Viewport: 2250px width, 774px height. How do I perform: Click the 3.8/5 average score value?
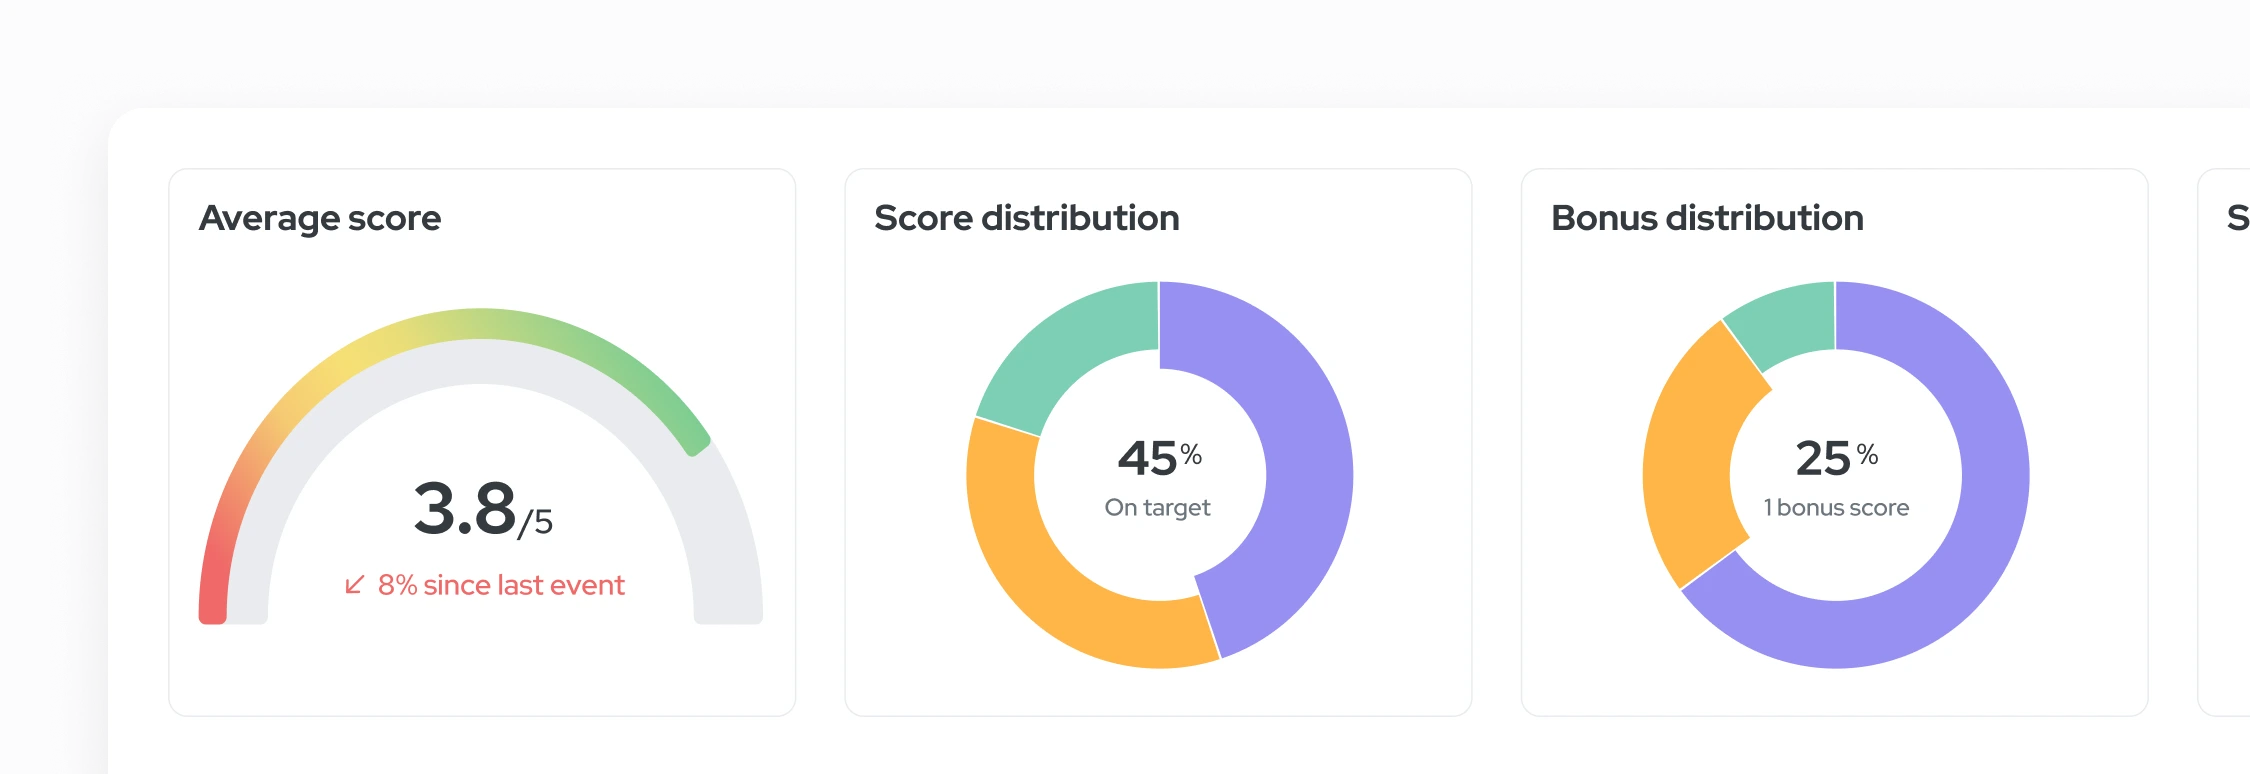click(482, 510)
